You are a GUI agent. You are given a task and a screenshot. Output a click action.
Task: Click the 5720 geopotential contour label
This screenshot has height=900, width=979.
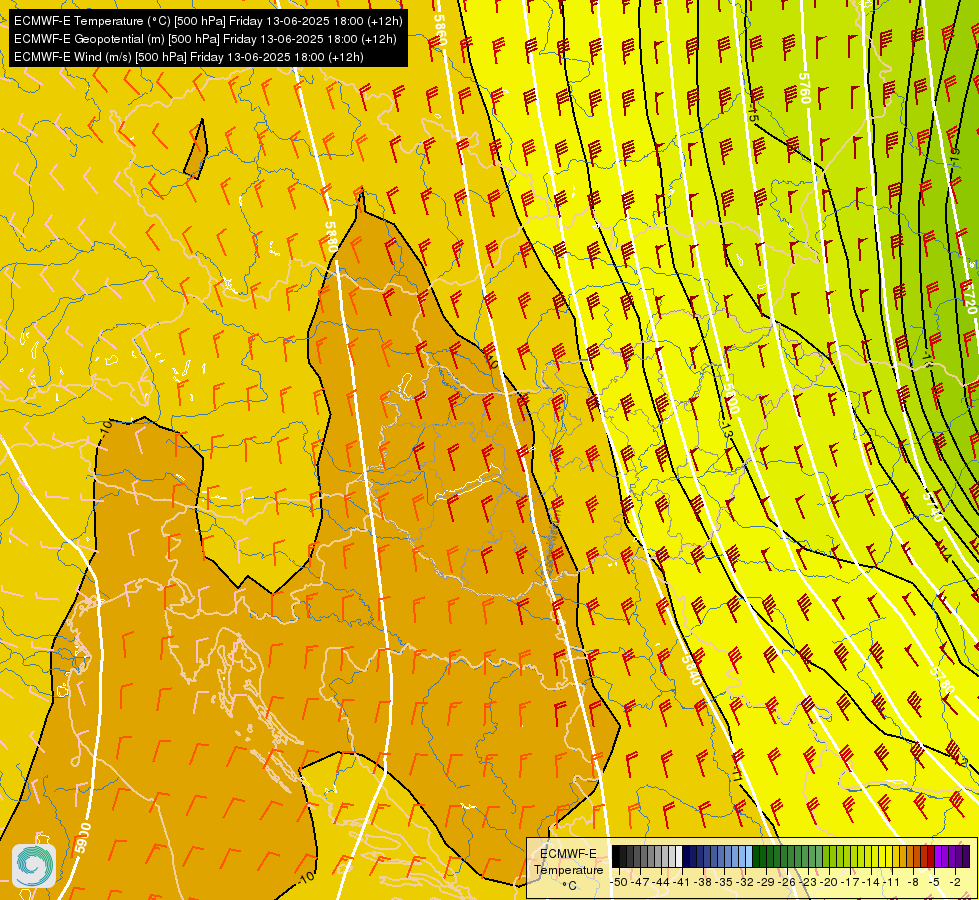pos(968,297)
